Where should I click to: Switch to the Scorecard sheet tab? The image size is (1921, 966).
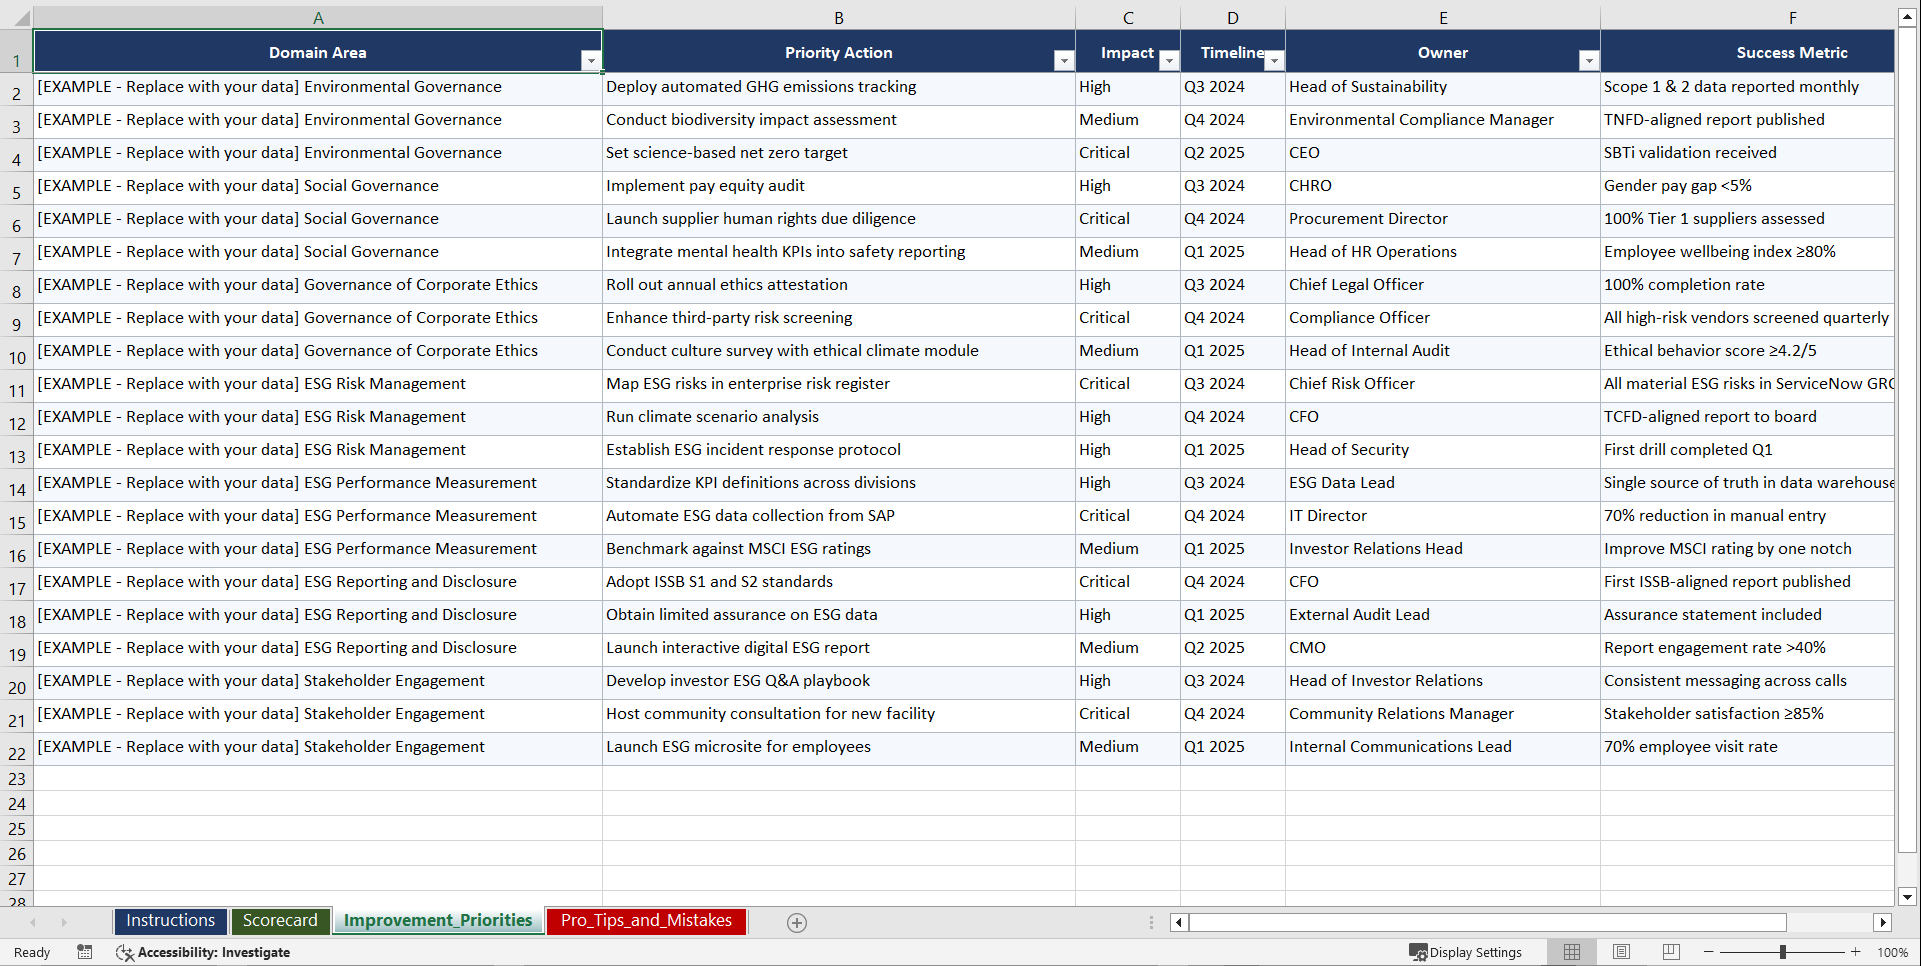coord(281,920)
